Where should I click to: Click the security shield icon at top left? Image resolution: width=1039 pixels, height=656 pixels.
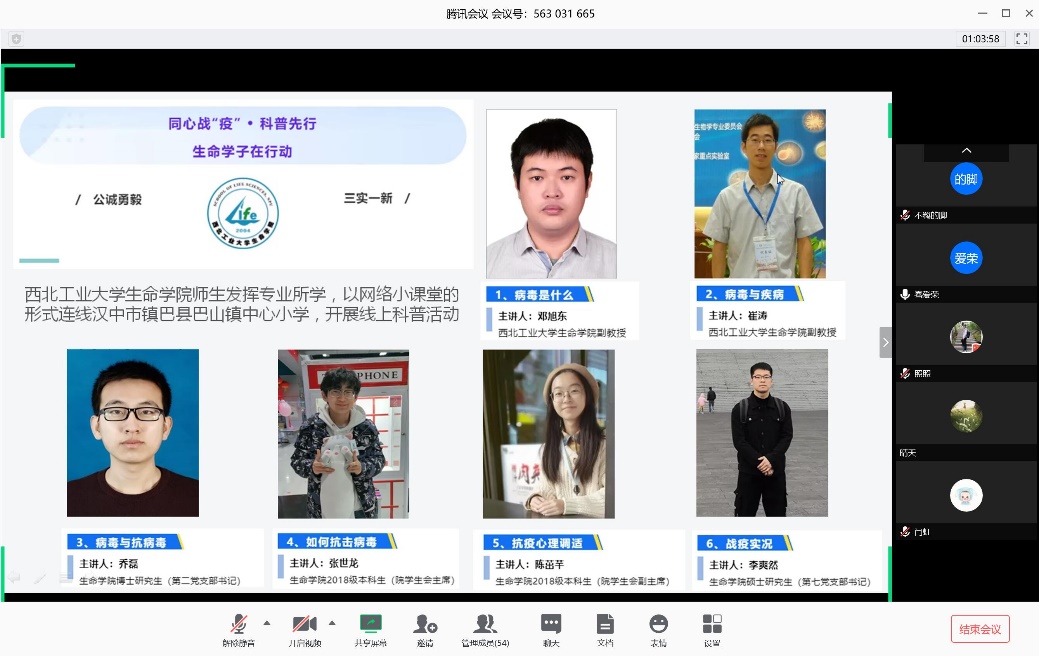(16, 39)
